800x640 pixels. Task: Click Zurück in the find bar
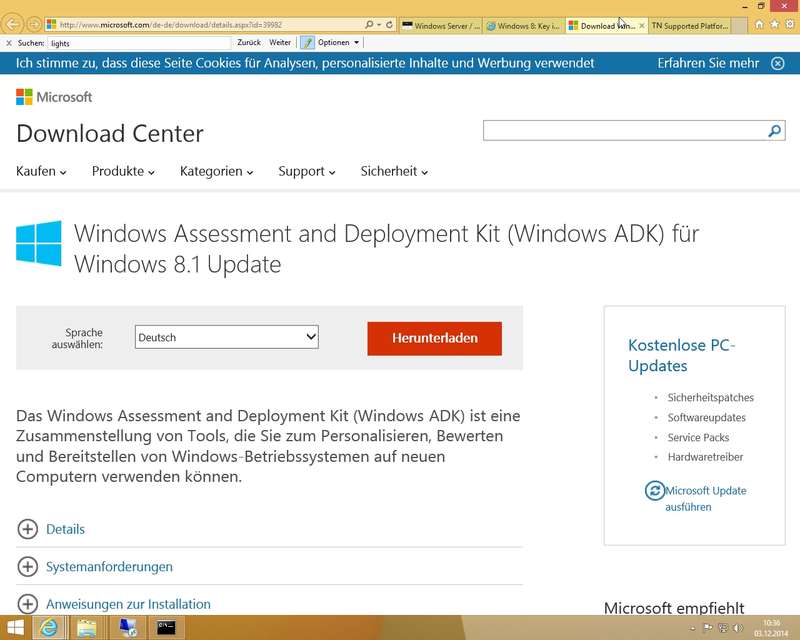tap(249, 43)
